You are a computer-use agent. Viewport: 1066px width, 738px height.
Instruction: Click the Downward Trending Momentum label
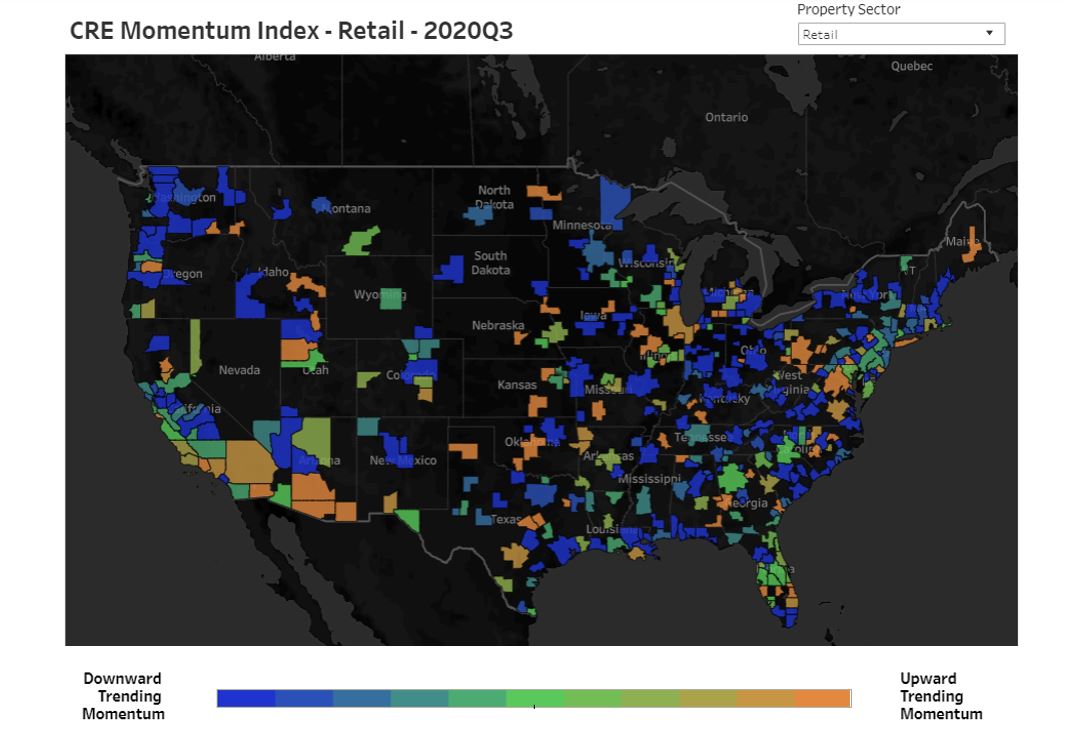point(122,696)
